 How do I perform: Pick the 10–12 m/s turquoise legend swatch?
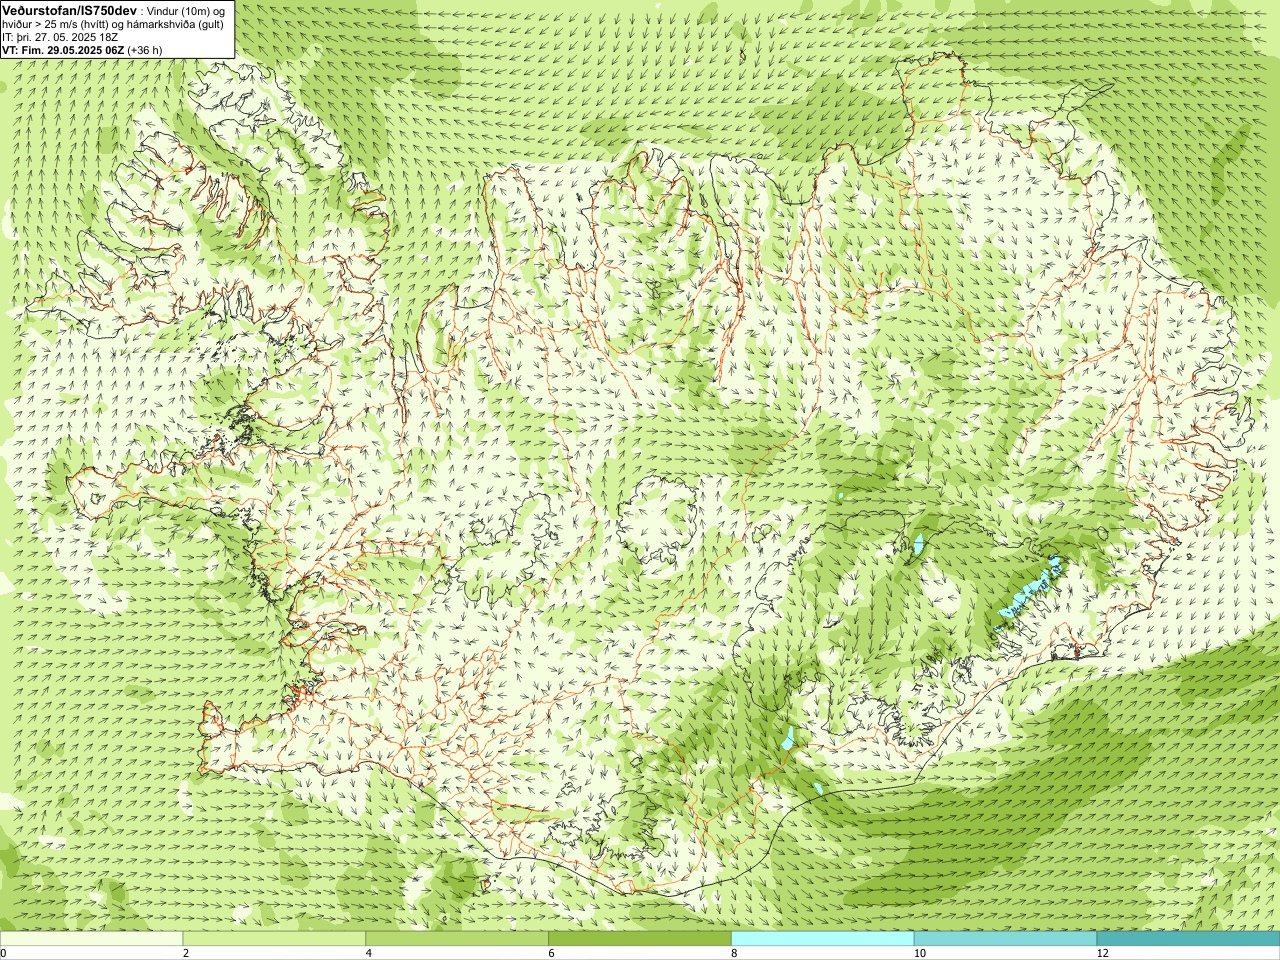pyautogui.click(x=1005, y=939)
